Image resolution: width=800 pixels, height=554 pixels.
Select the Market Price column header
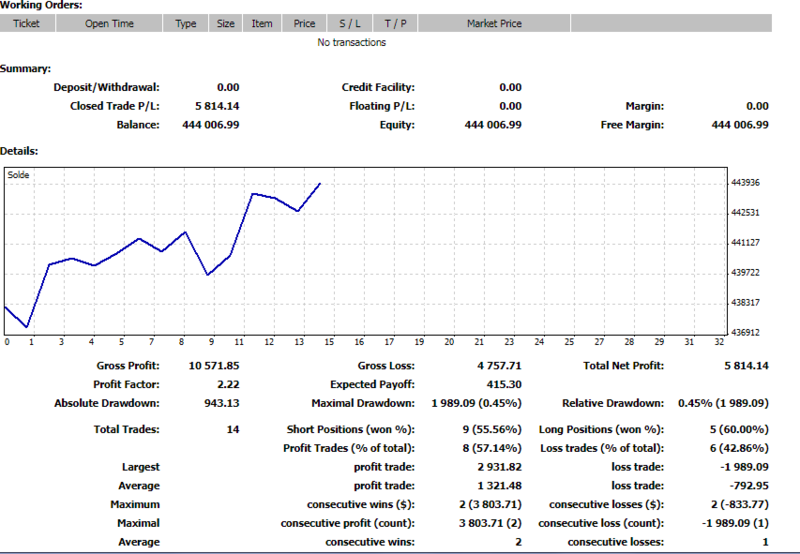click(x=494, y=23)
